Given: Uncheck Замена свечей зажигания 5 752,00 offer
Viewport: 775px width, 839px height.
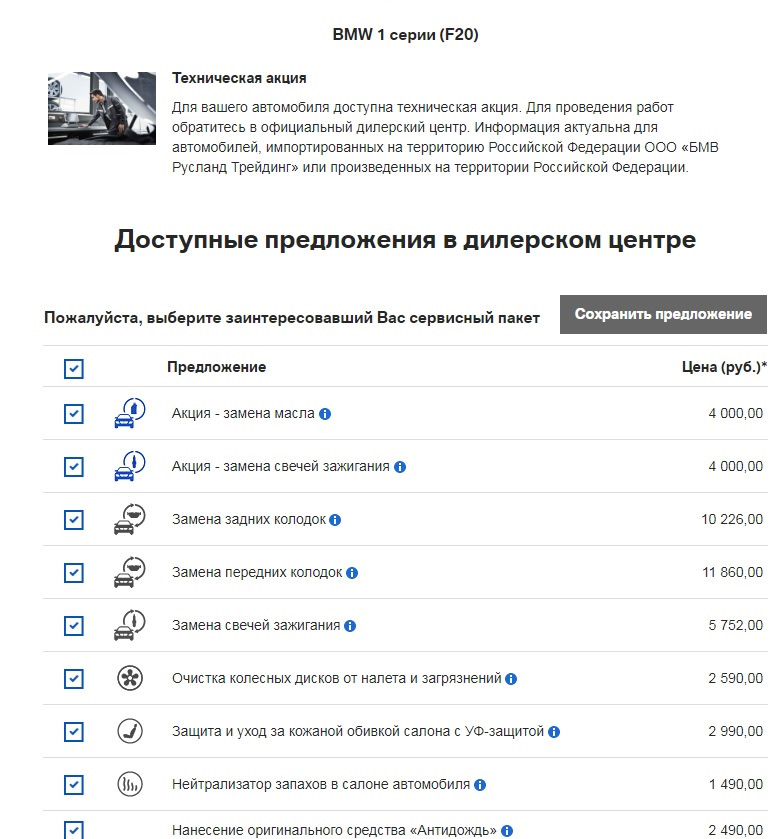Looking at the screenshot, I should 73,626.
